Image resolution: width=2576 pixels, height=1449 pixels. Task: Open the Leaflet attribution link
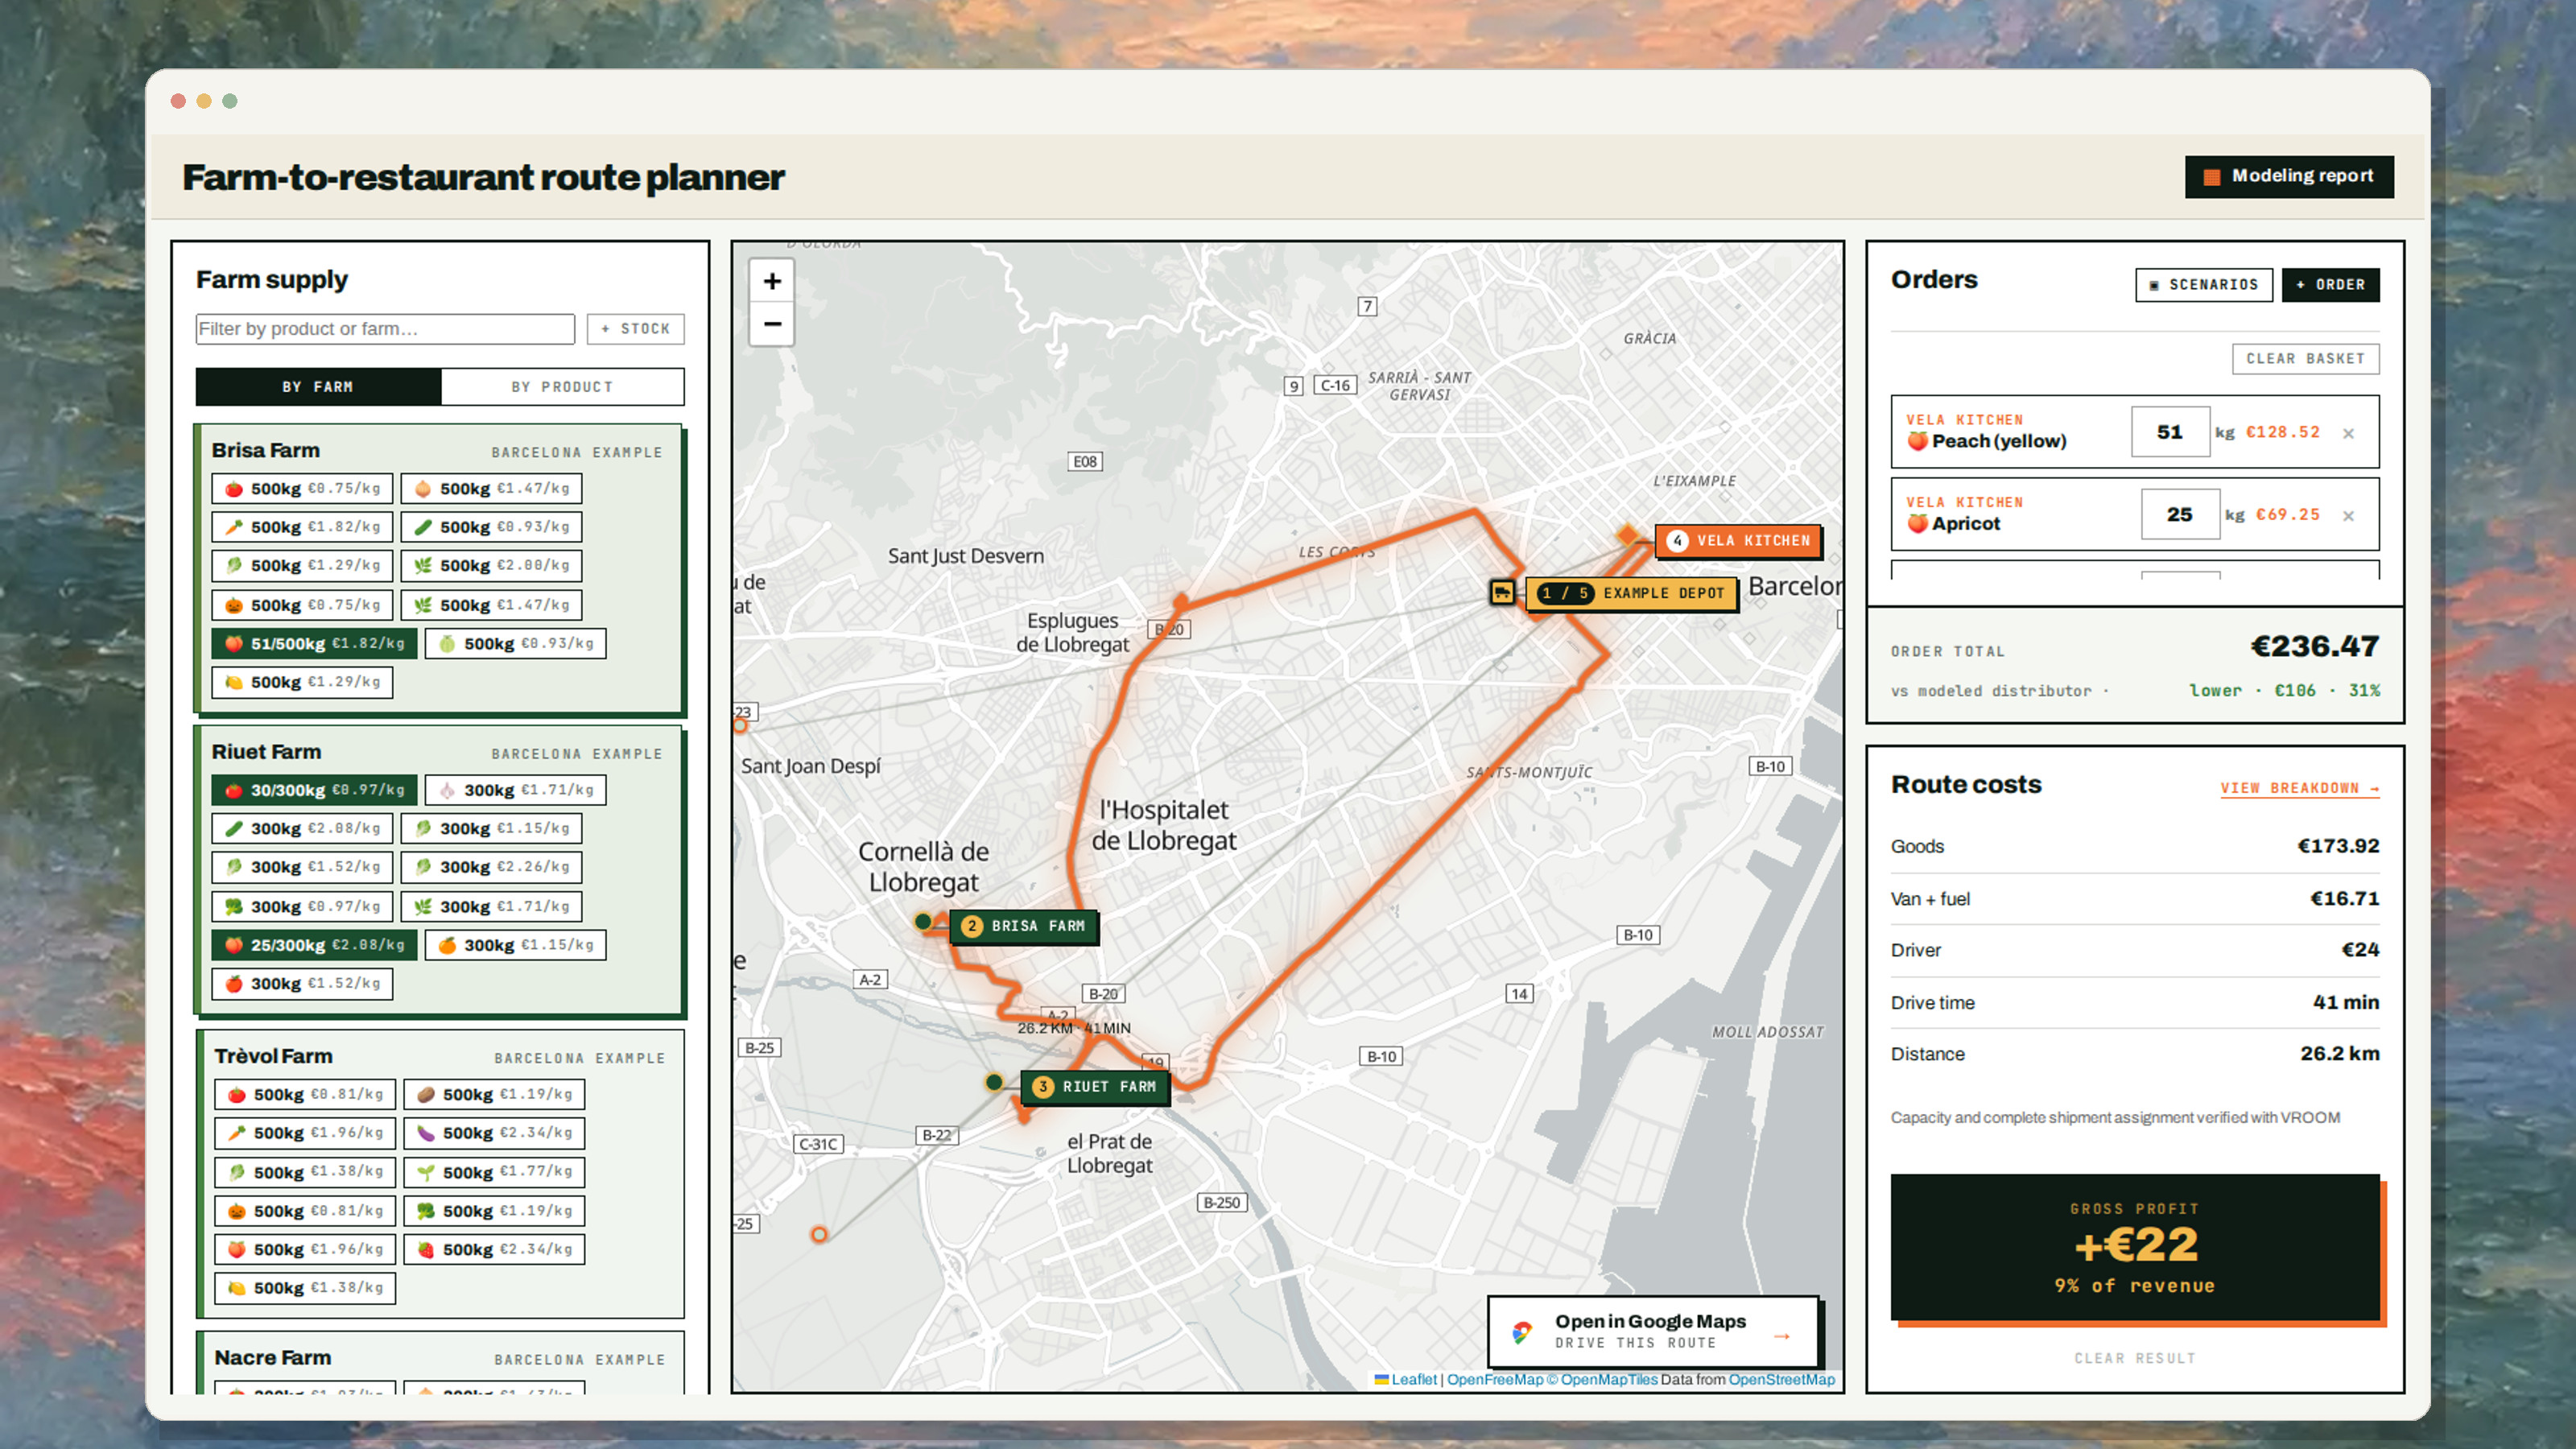(1413, 1380)
